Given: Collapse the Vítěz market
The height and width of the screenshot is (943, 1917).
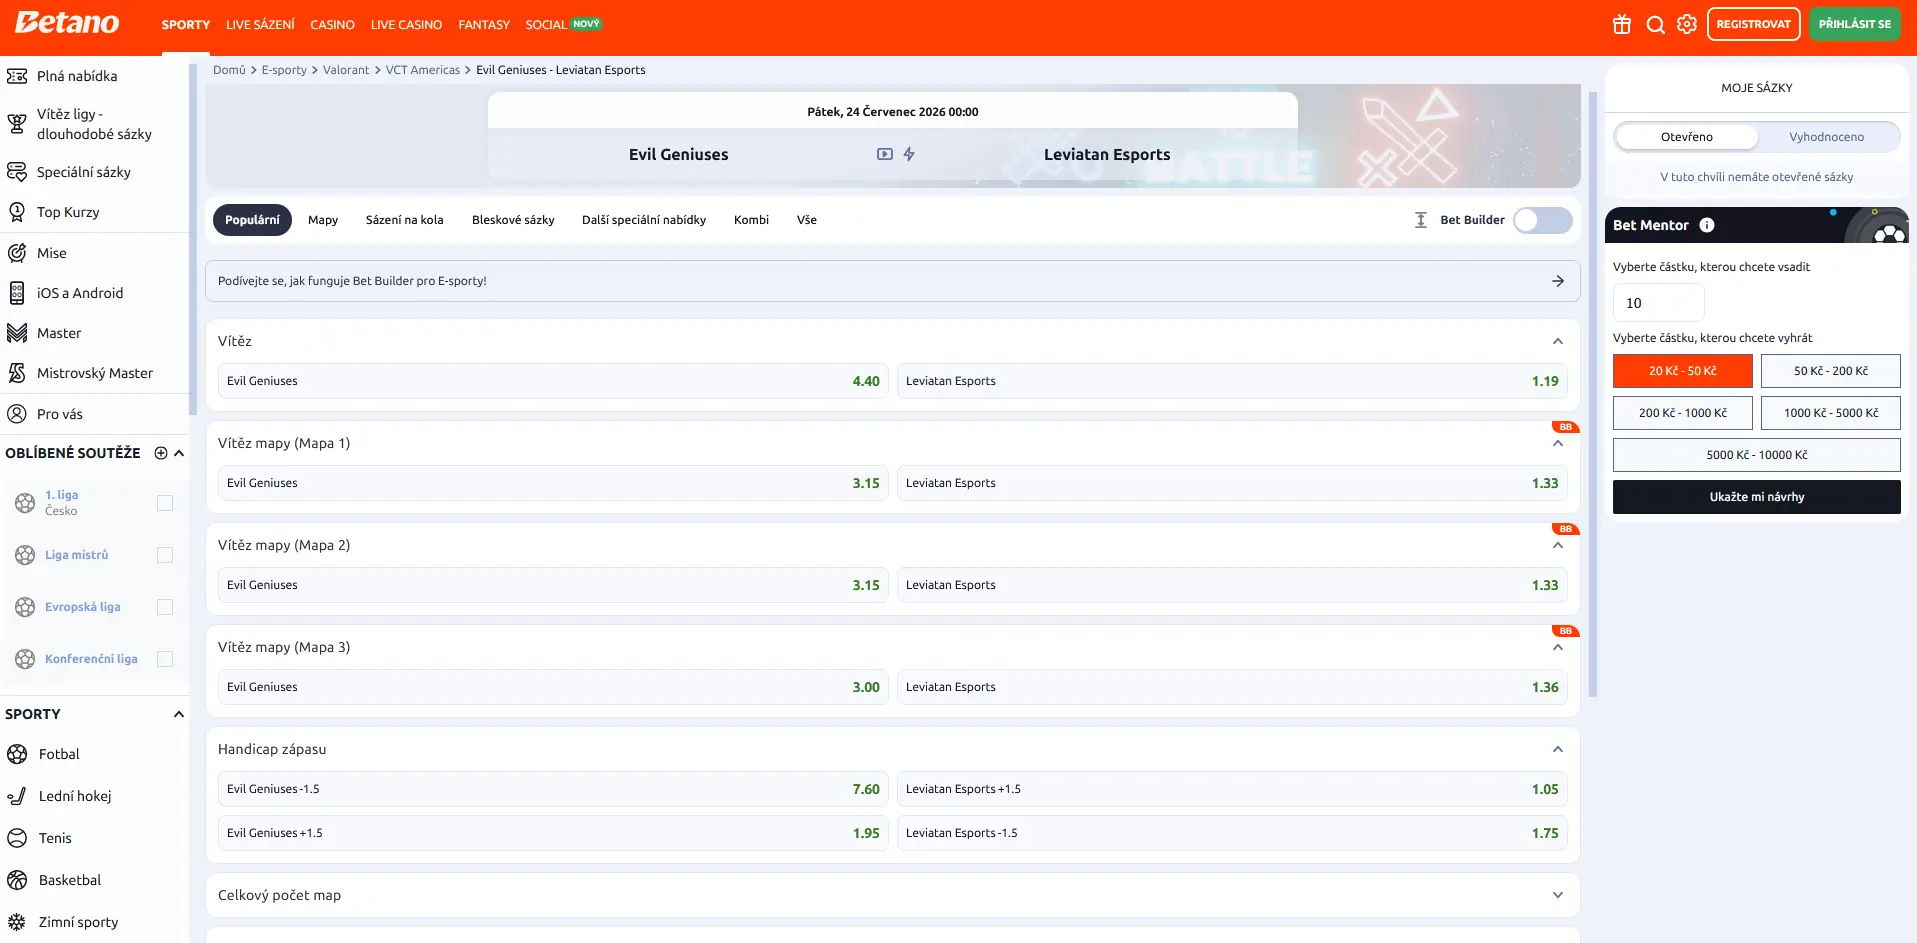Looking at the screenshot, I should pos(1558,341).
